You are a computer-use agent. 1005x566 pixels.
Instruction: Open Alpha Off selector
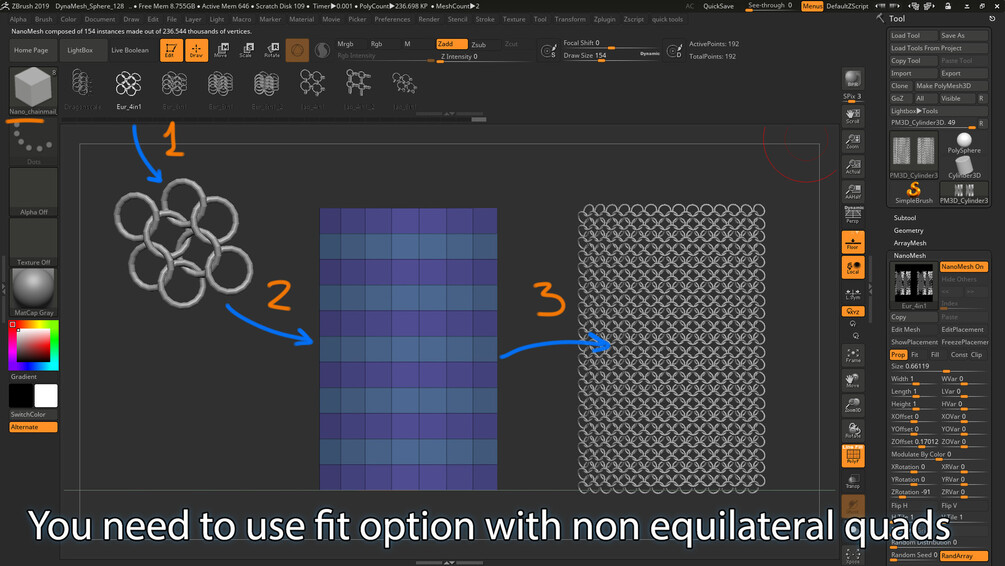pyautogui.click(x=33, y=192)
